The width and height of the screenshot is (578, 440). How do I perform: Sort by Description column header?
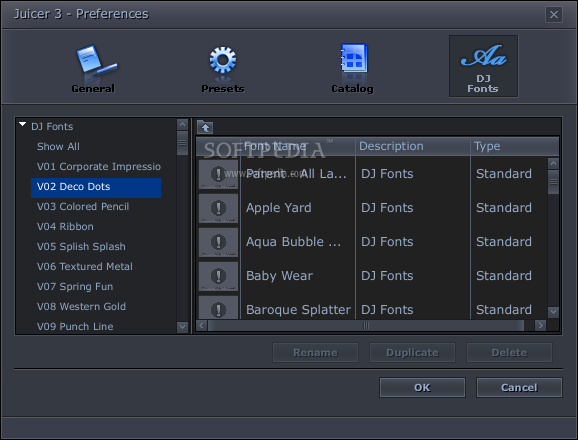pyautogui.click(x=413, y=146)
